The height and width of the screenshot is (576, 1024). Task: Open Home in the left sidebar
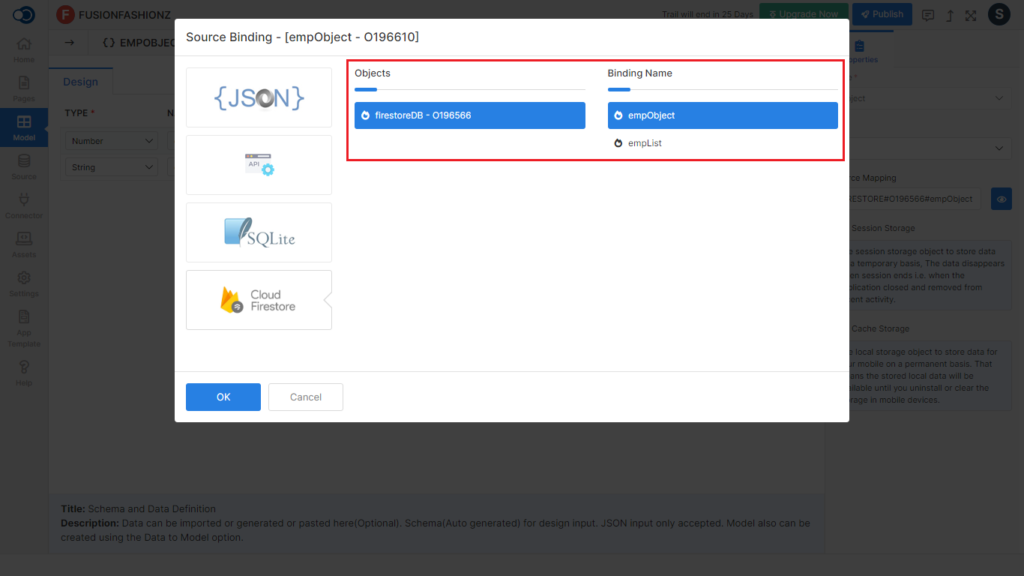(24, 50)
